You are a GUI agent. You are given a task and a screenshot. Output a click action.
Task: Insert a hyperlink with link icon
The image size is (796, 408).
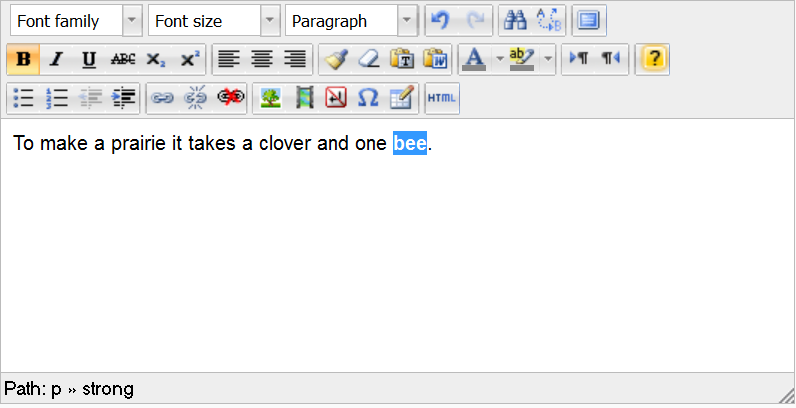[x=161, y=98]
